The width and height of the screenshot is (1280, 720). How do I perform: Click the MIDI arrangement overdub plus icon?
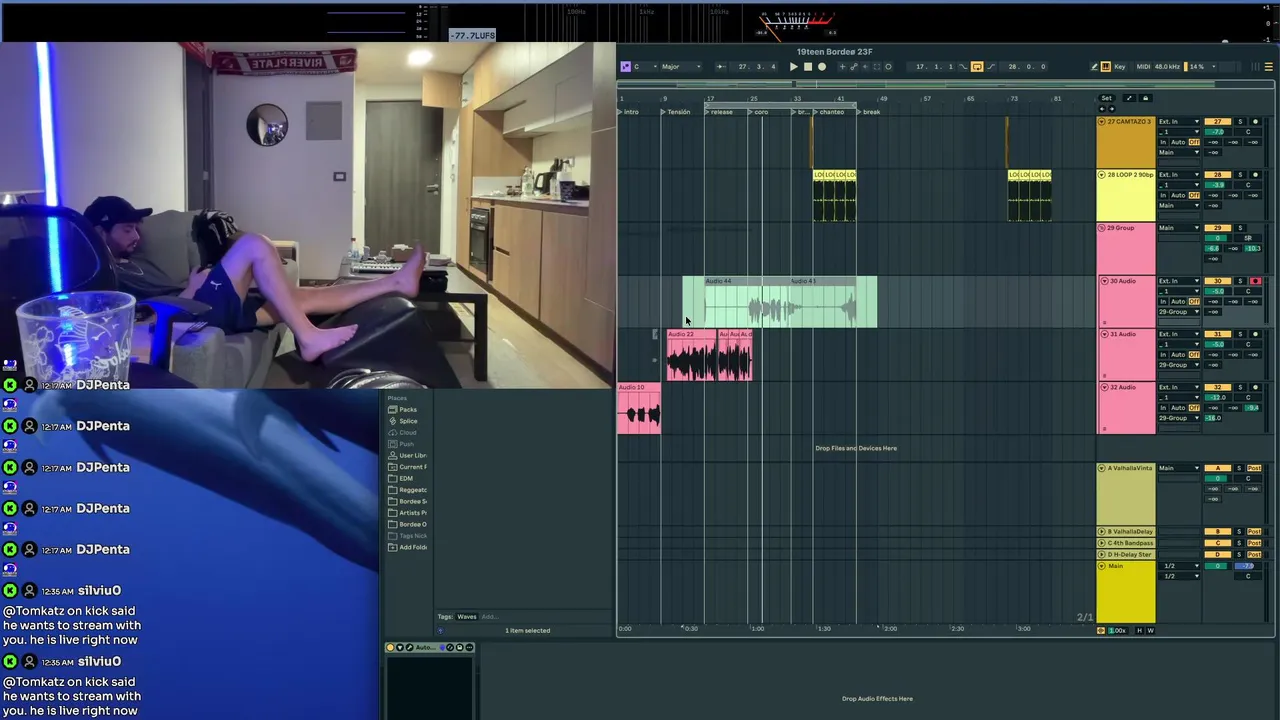point(842,67)
